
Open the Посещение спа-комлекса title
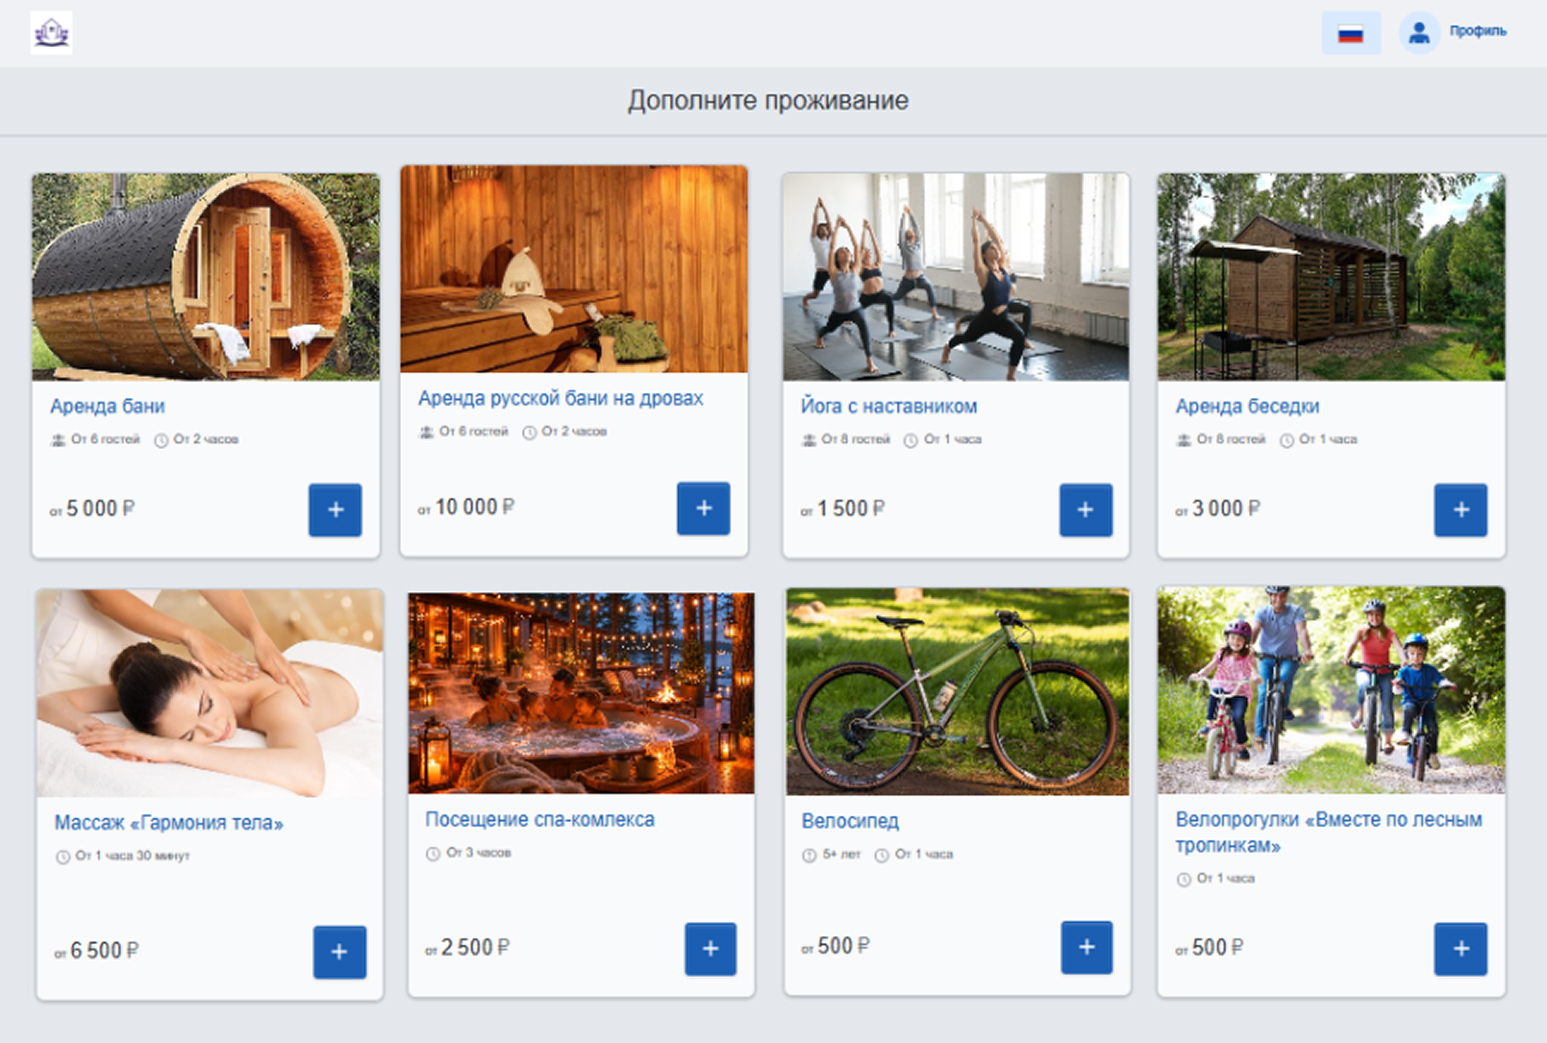click(540, 819)
